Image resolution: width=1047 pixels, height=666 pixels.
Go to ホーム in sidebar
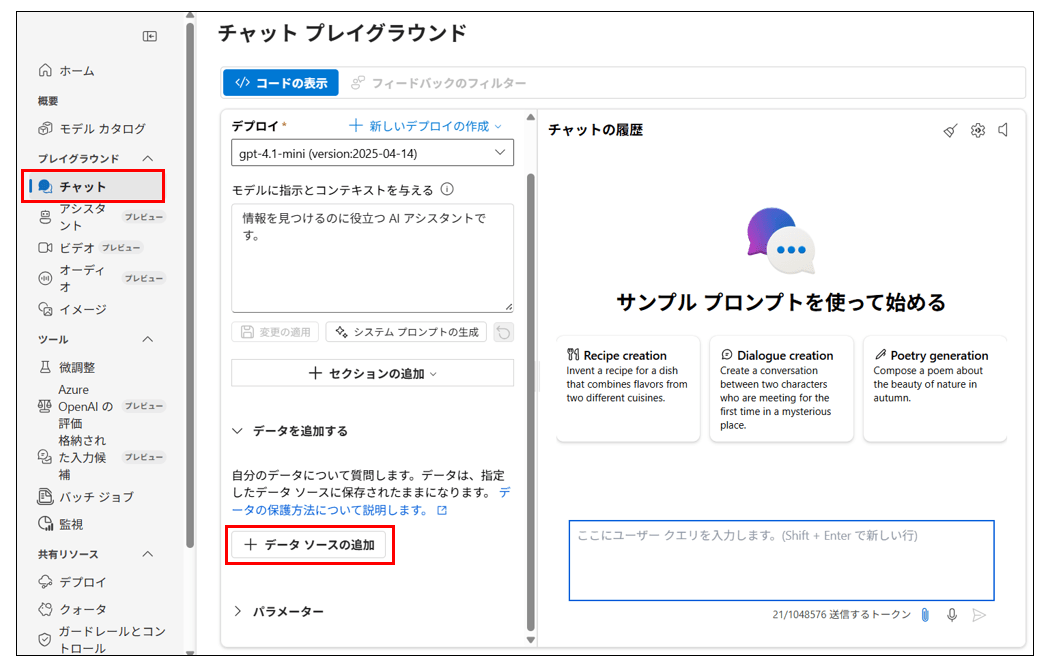76,70
